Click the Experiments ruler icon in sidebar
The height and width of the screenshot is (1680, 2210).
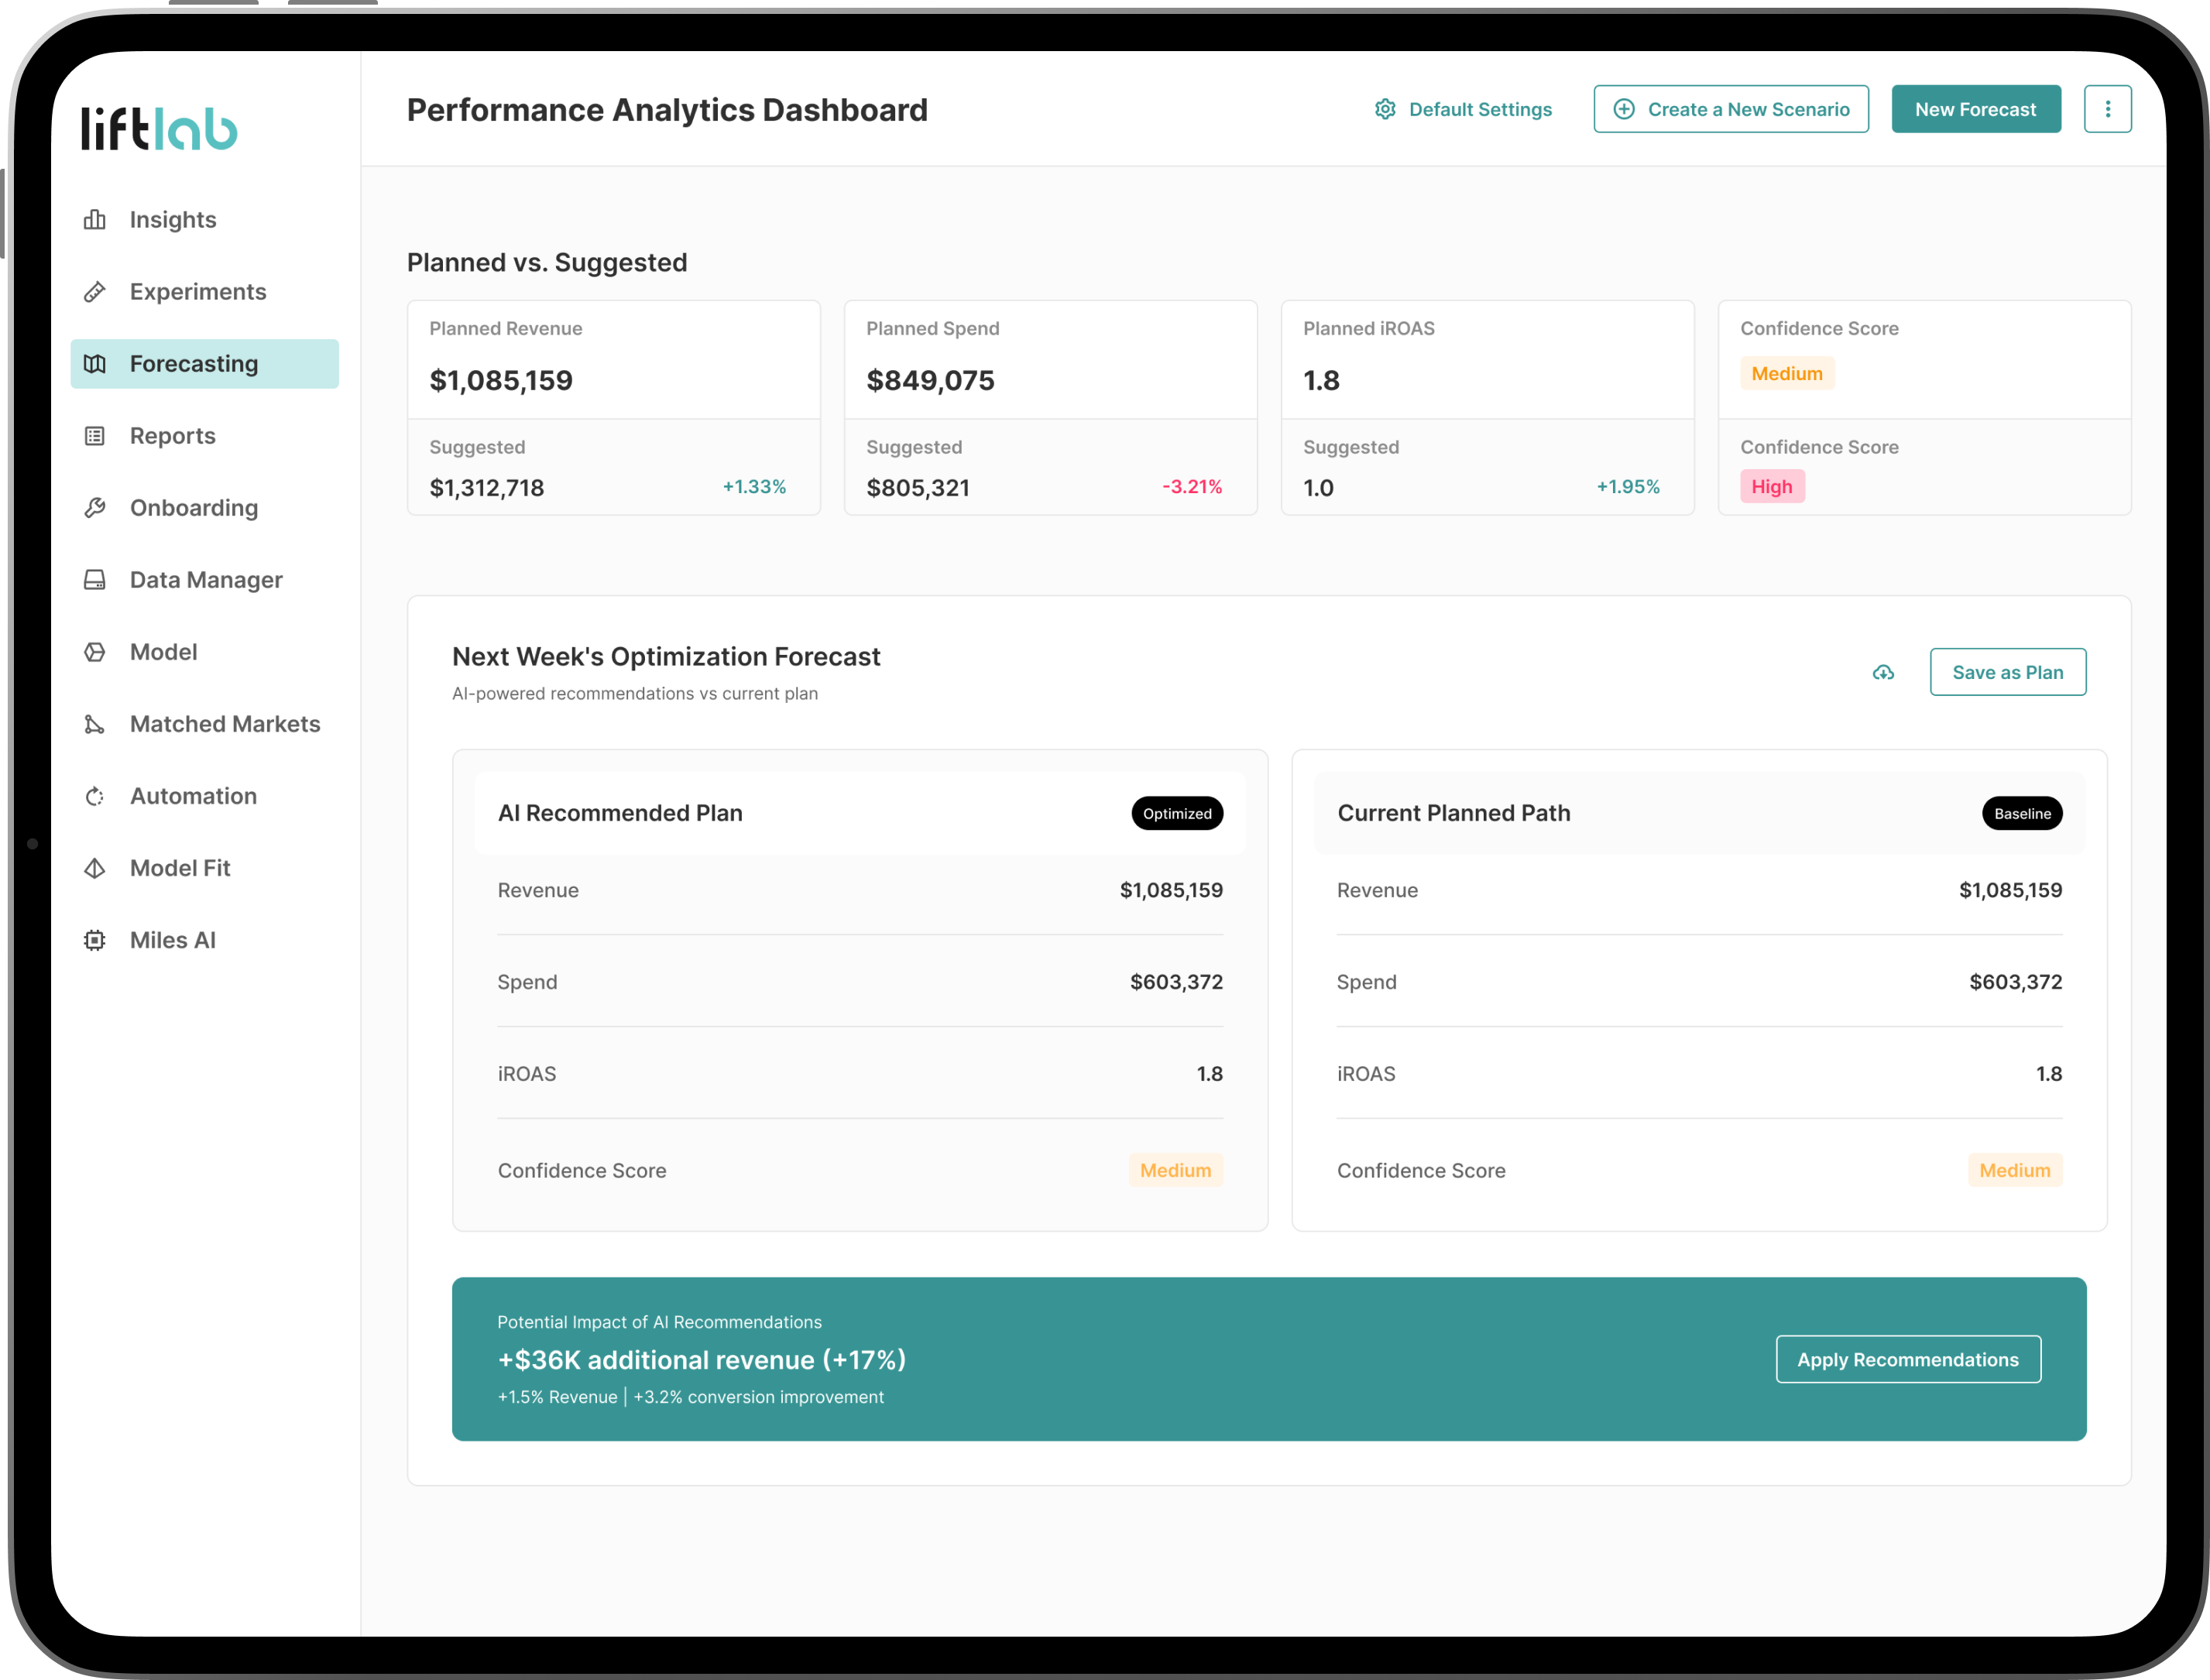point(95,292)
